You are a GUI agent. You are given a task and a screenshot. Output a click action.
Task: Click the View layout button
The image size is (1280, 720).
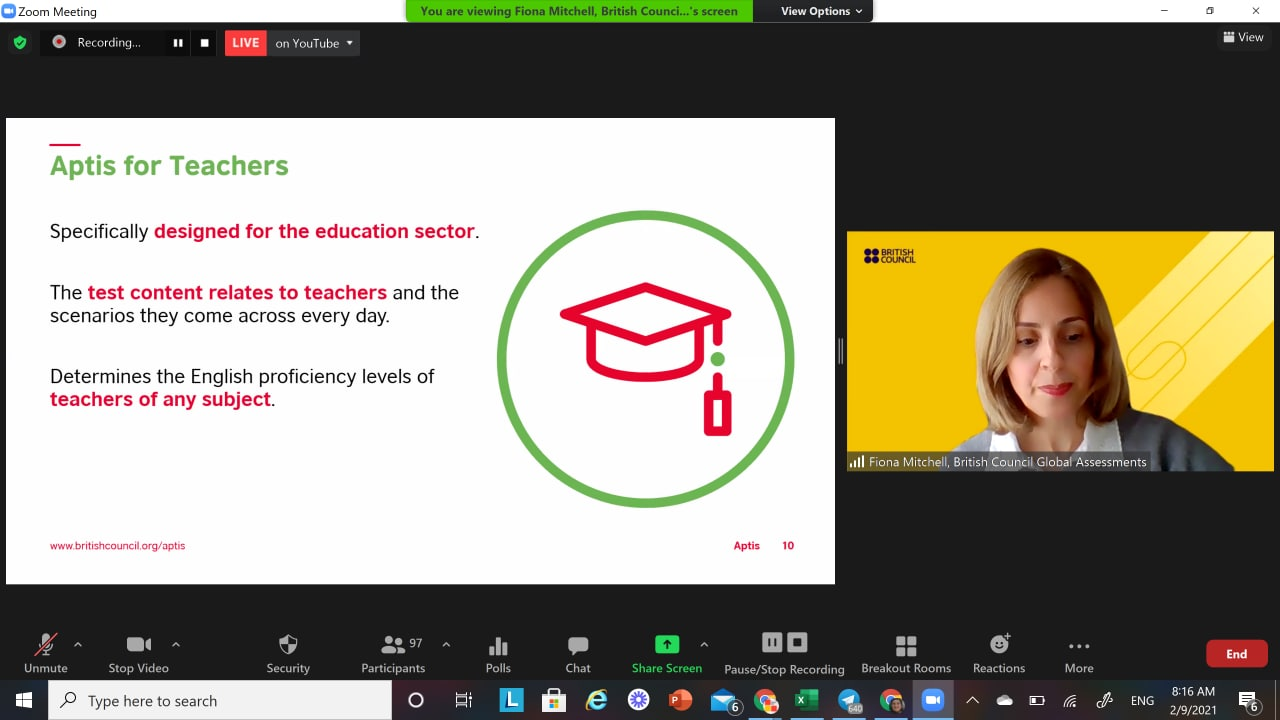[1243, 37]
